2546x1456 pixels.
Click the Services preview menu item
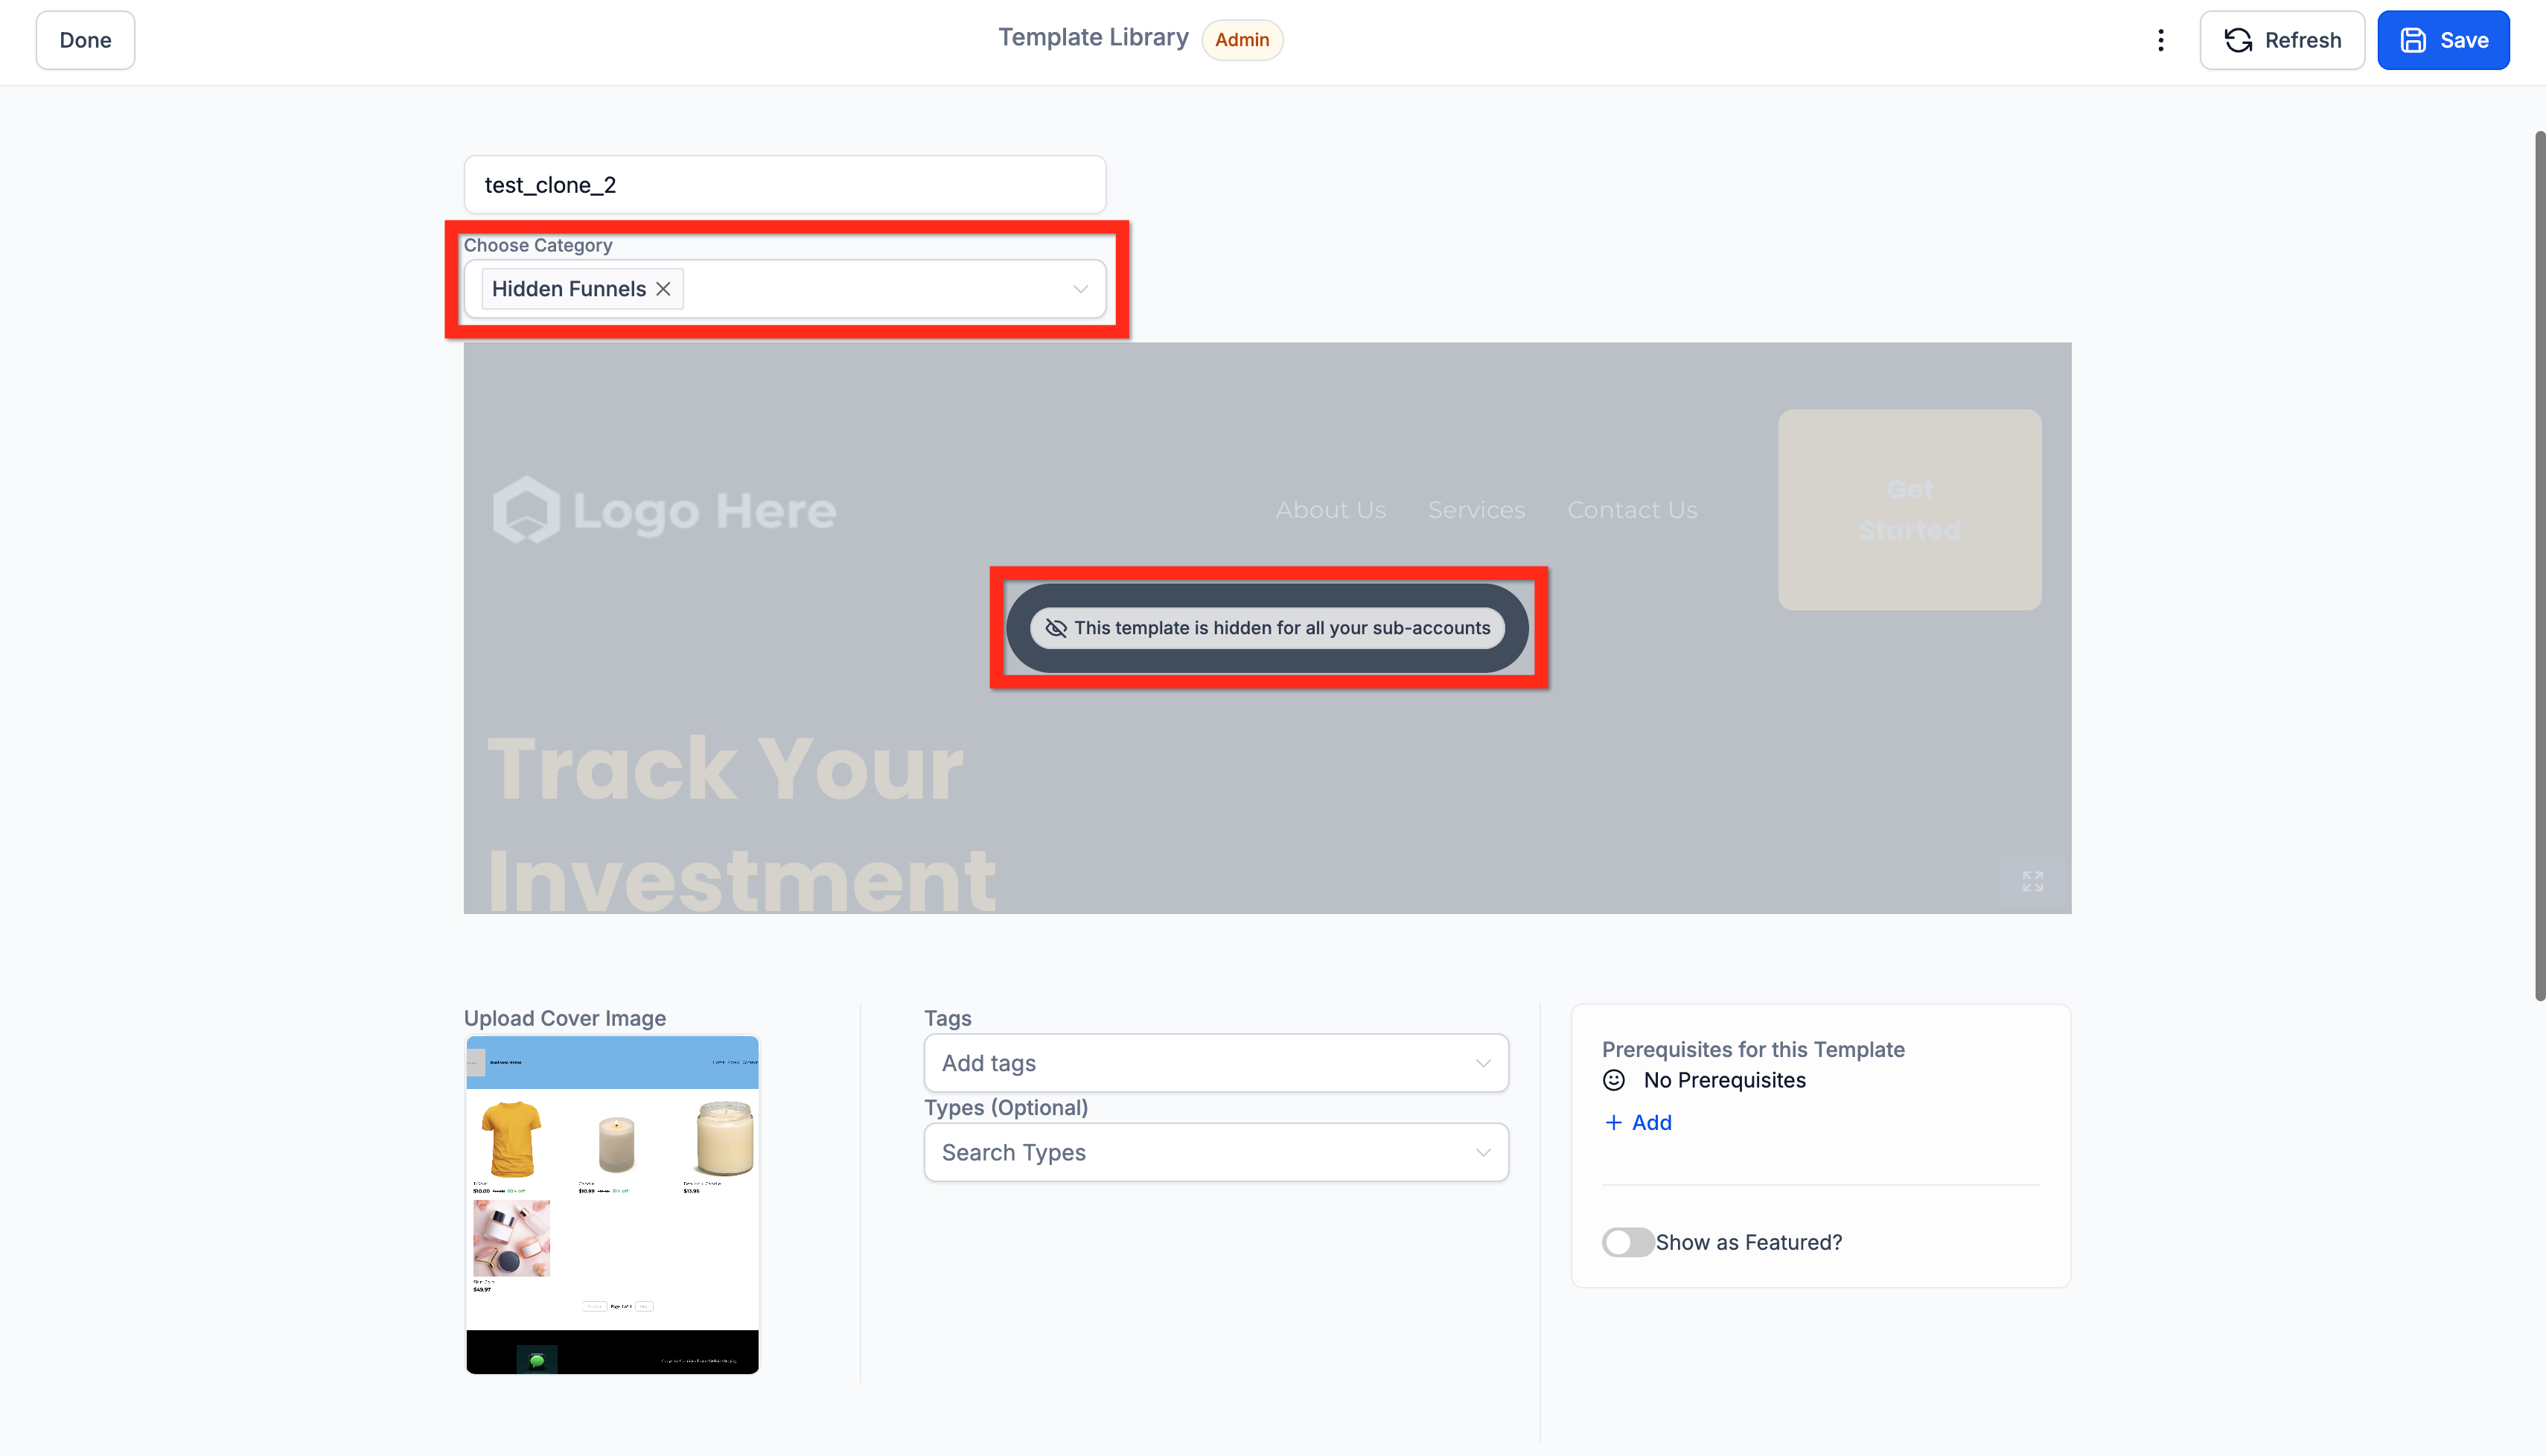(x=1476, y=510)
